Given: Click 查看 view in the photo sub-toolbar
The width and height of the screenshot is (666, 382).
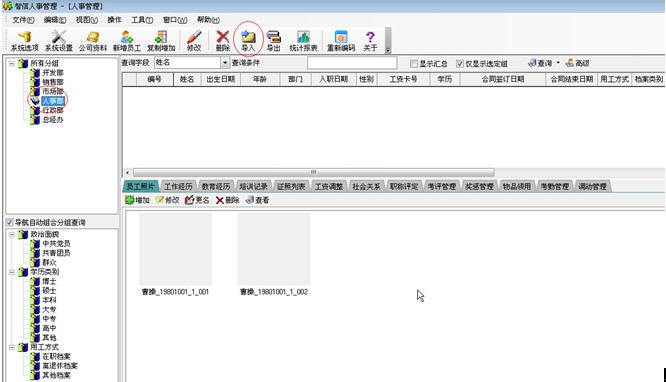Looking at the screenshot, I should [x=257, y=200].
